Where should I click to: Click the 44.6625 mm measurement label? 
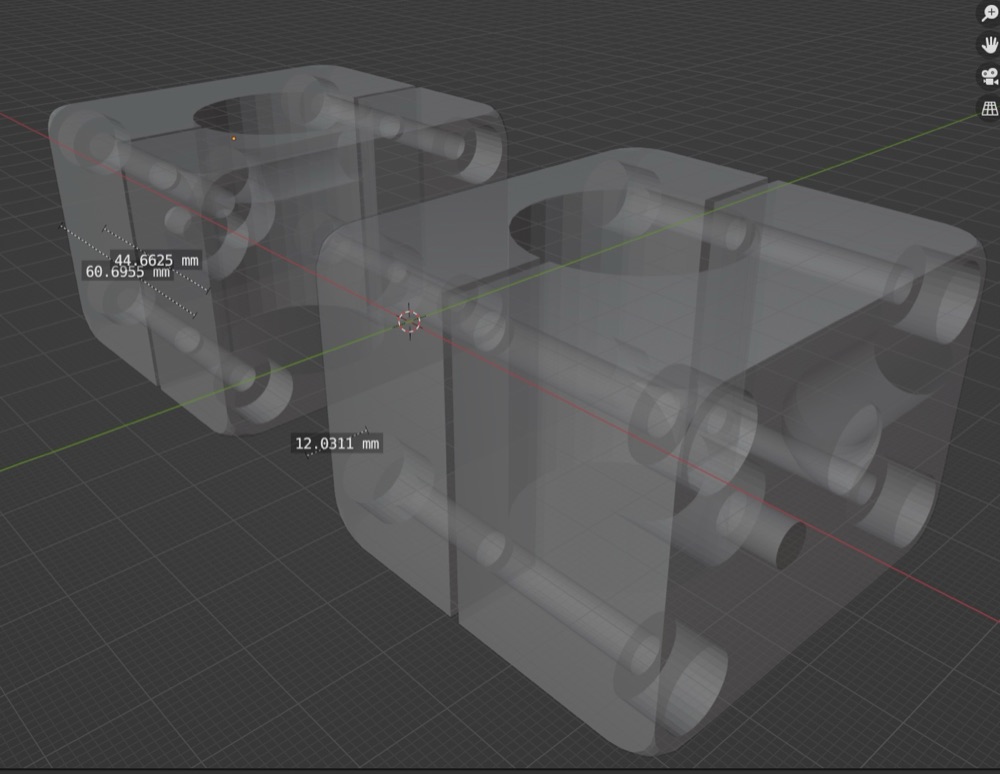[156, 260]
